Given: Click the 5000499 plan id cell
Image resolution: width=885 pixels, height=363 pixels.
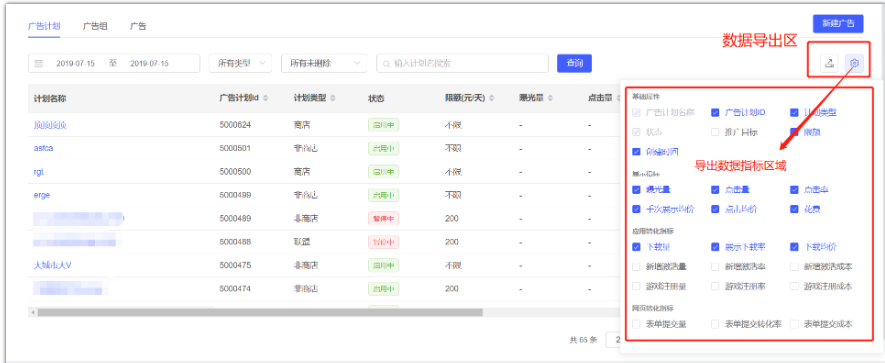Looking at the screenshot, I should coord(235,195).
